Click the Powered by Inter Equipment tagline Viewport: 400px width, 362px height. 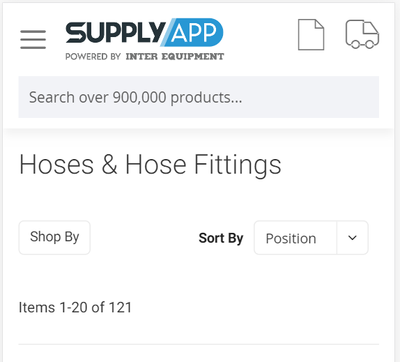click(x=144, y=56)
